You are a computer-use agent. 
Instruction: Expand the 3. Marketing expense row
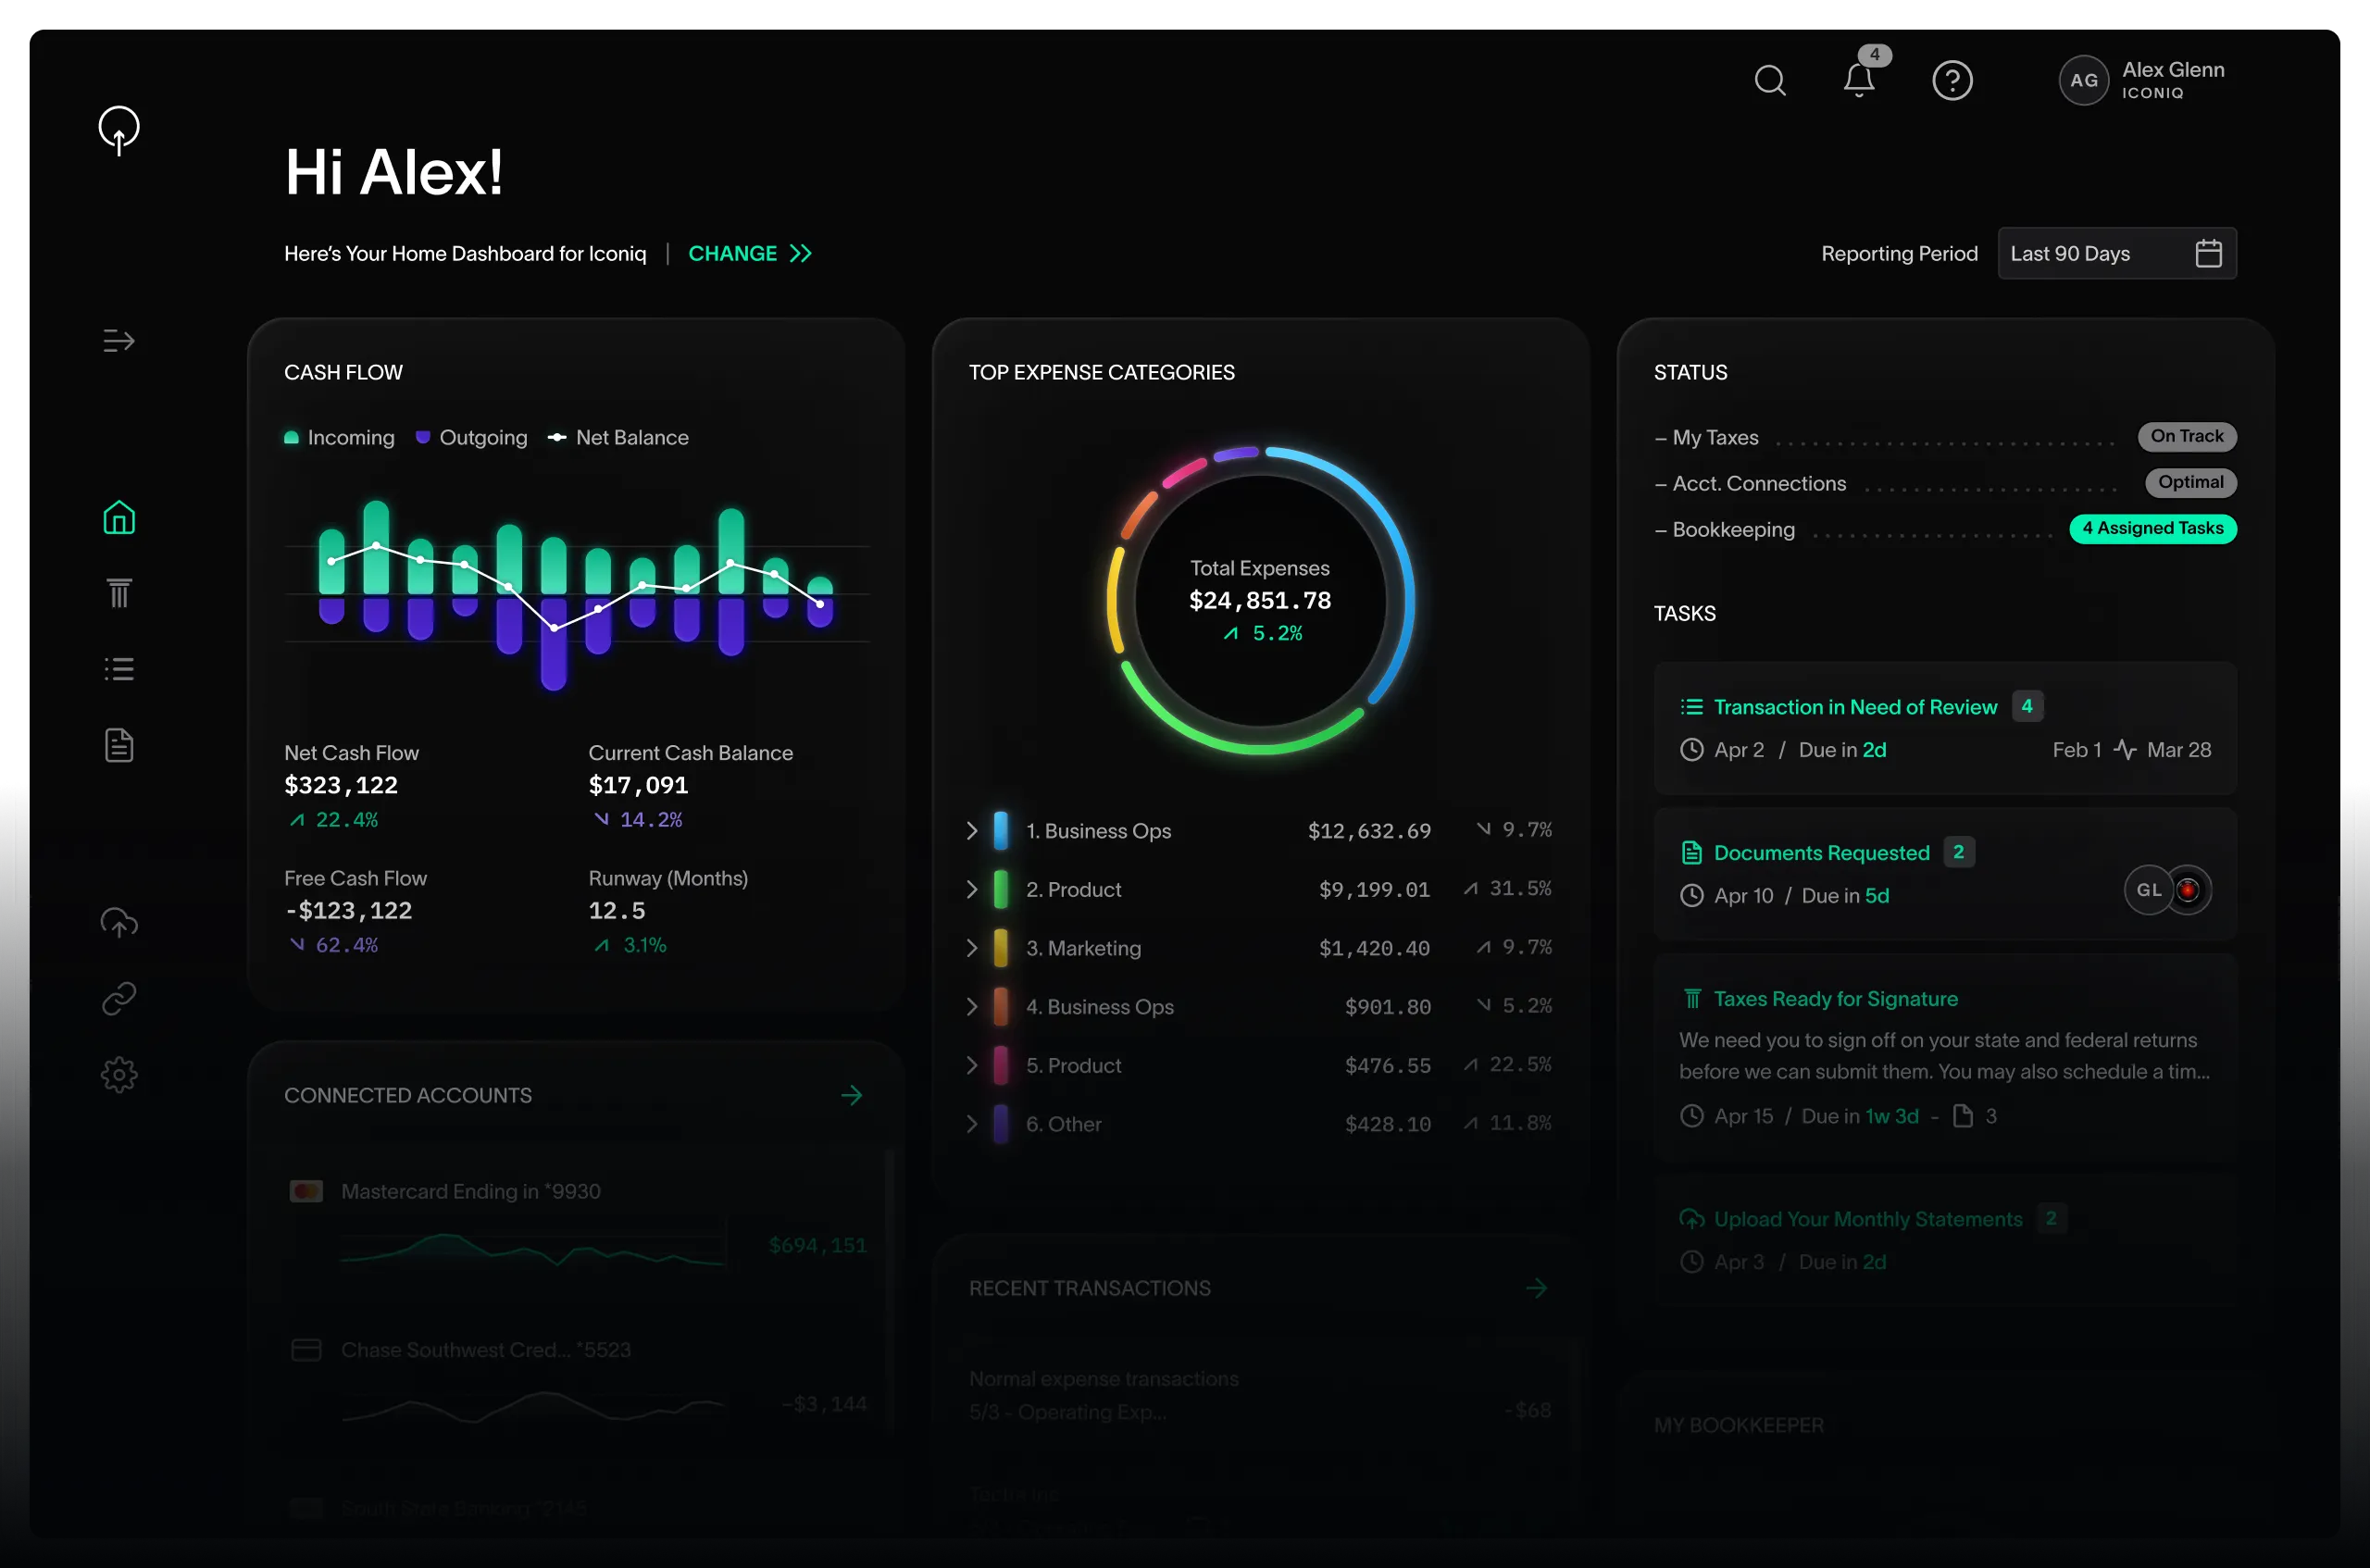pyautogui.click(x=972, y=948)
